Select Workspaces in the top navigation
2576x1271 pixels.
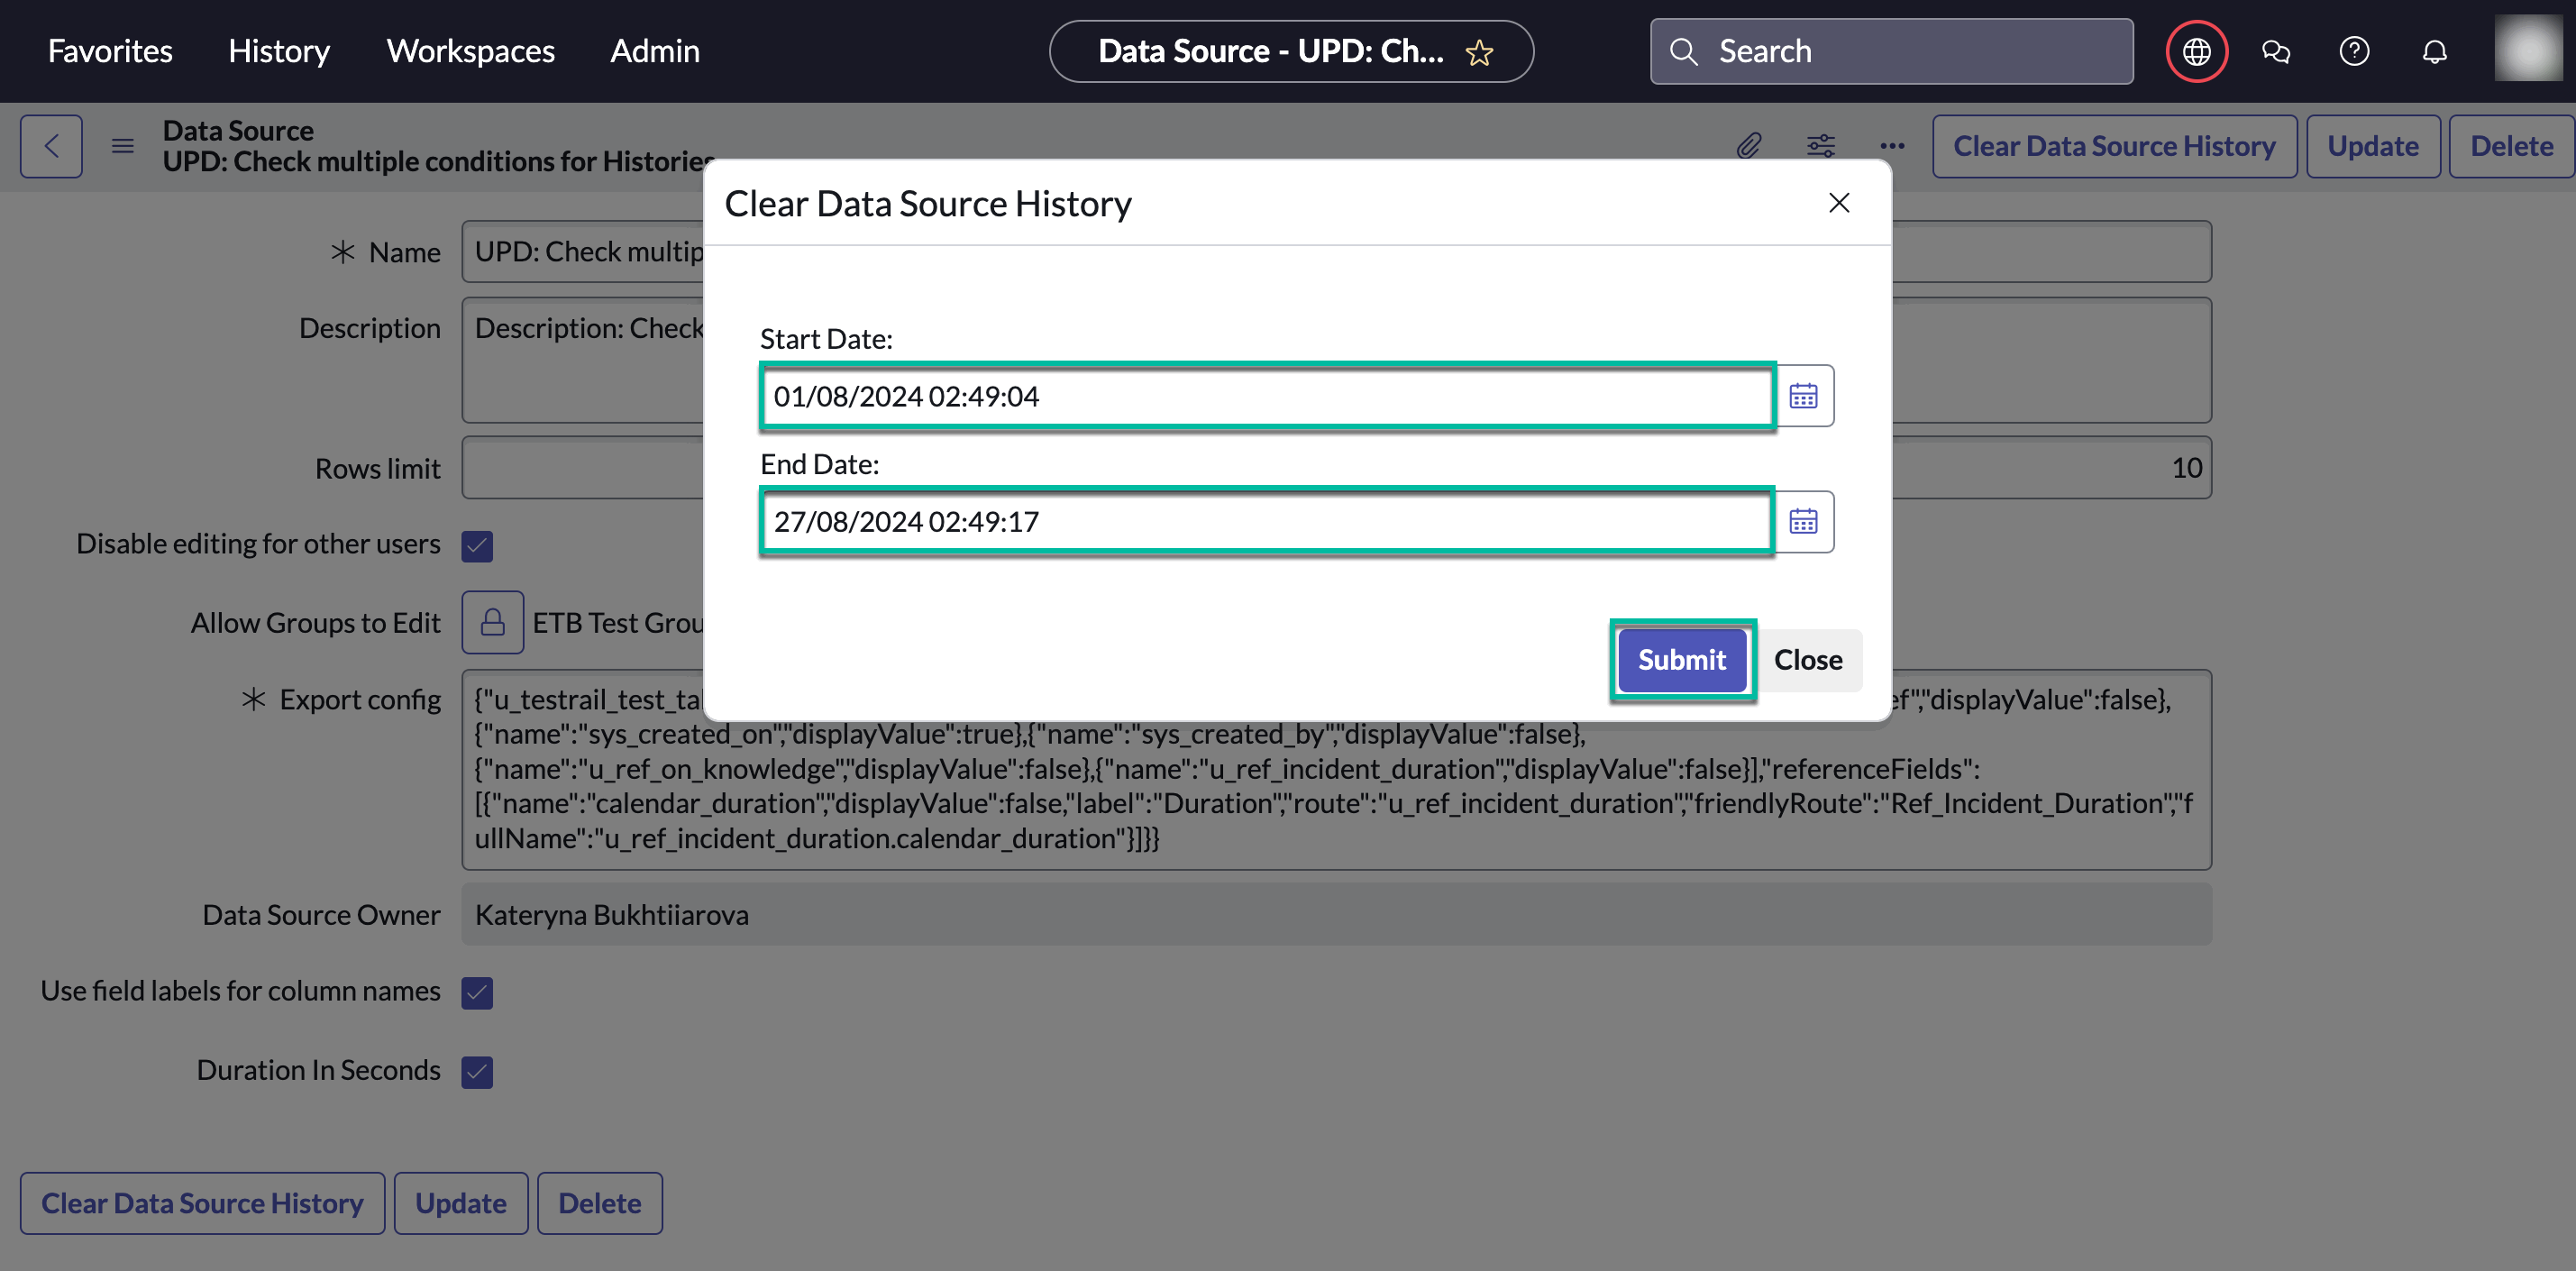click(x=470, y=51)
